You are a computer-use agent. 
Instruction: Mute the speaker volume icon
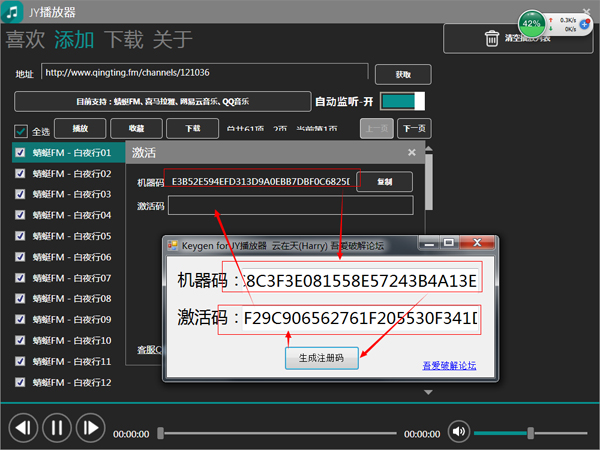[458, 431]
